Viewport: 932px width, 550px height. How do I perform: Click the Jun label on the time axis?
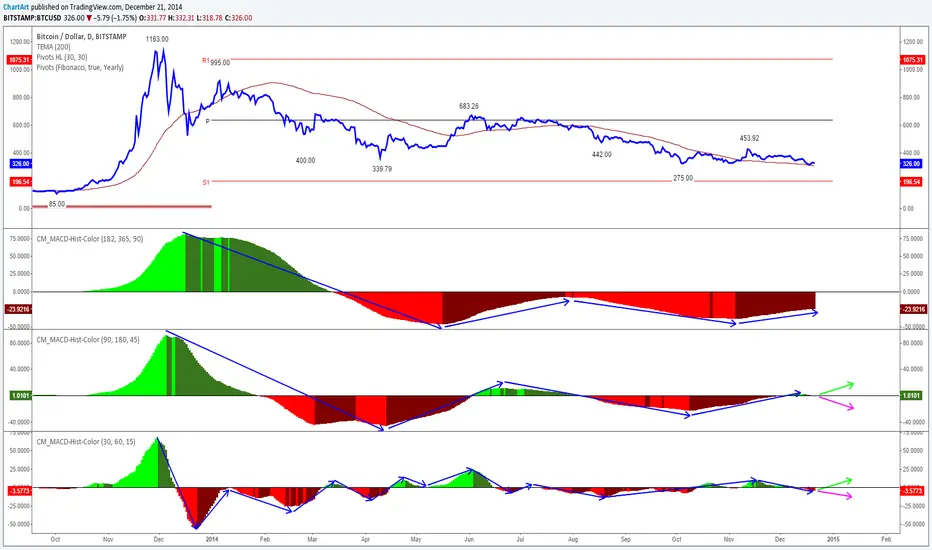pos(469,539)
